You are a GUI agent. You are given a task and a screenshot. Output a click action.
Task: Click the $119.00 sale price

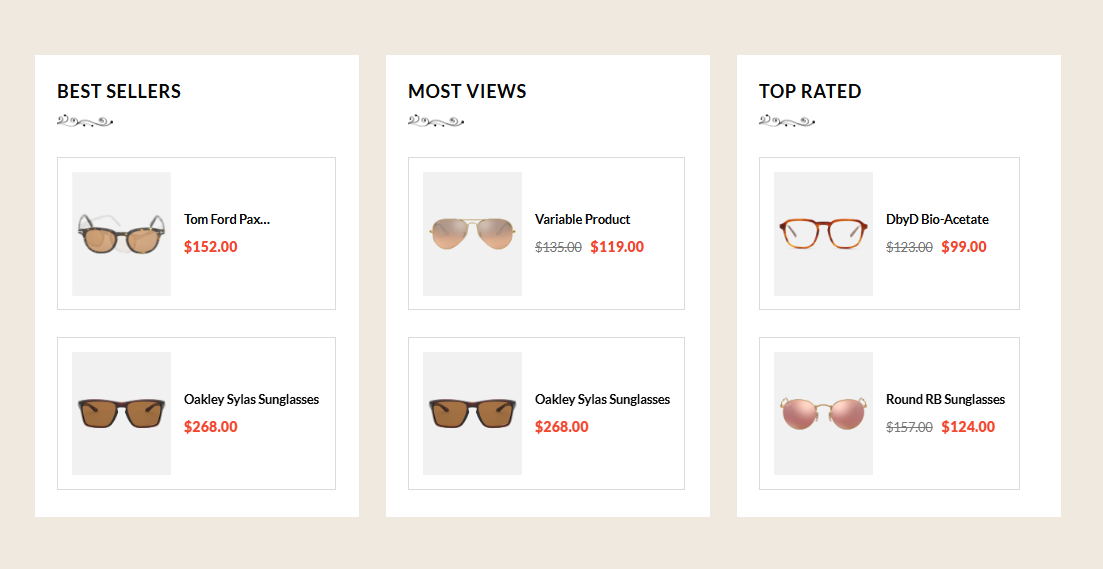click(617, 247)
